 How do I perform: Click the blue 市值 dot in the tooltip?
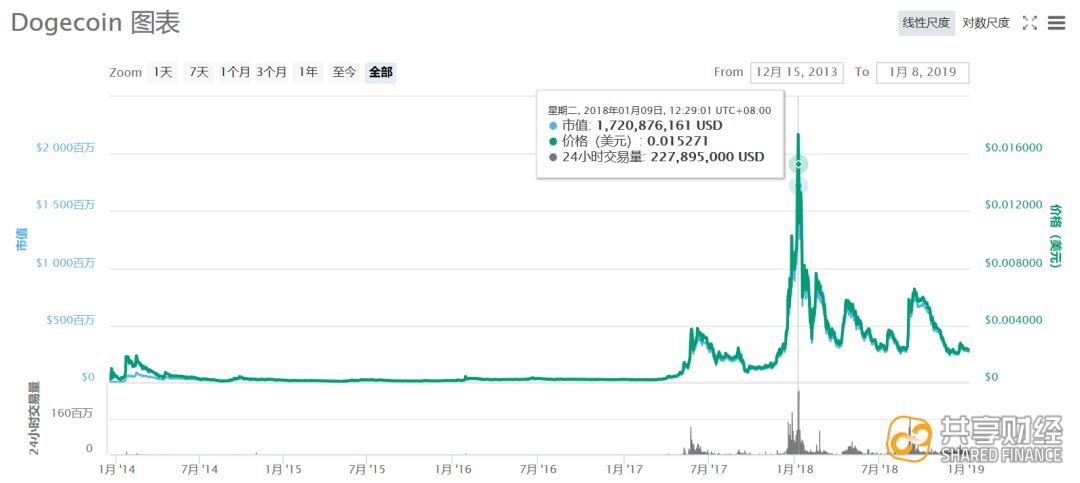pyautogui.click(x=553, y=126)
